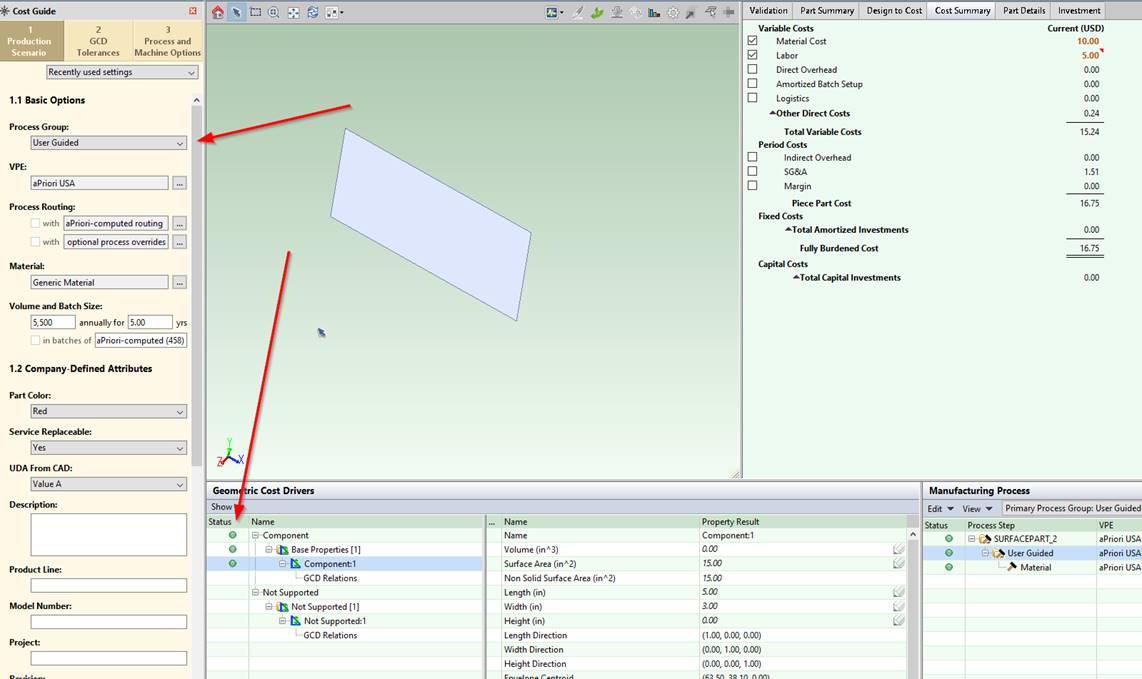The image size is (1142, 679).
Task: Open the Process Group dropdown
Action: 108,143
